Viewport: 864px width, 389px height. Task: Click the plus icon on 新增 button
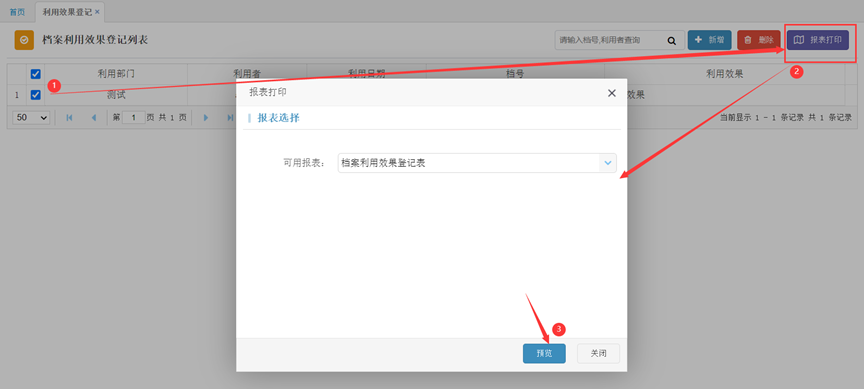pos(699,40)
